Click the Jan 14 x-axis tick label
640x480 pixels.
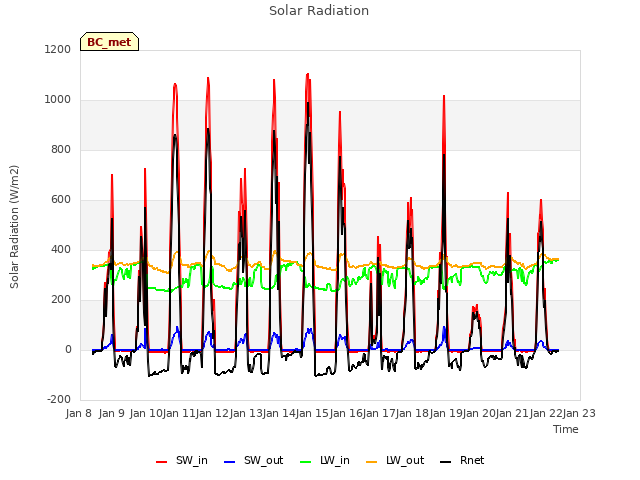[279, 413]
